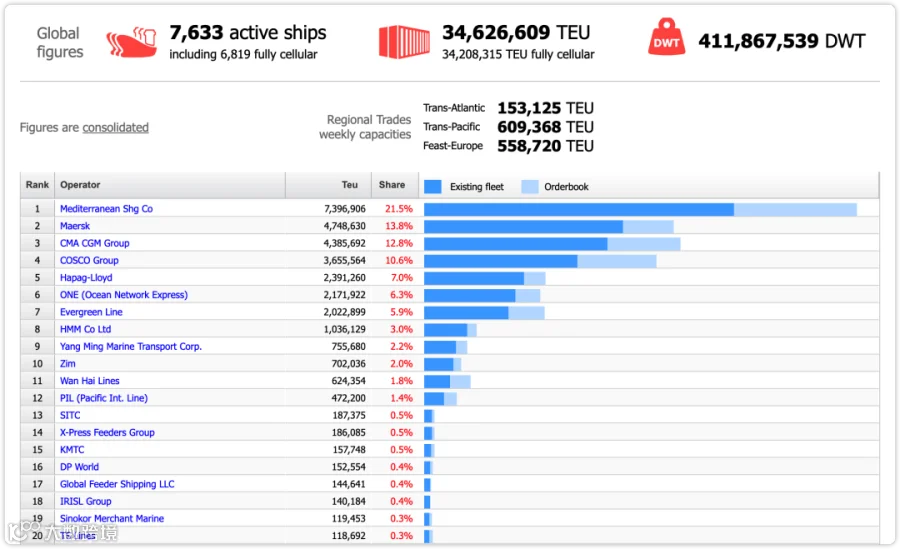Open the Maersk operator link
Image resolution: width=900 pixels, height=549 pixels.
coord(75,226)
